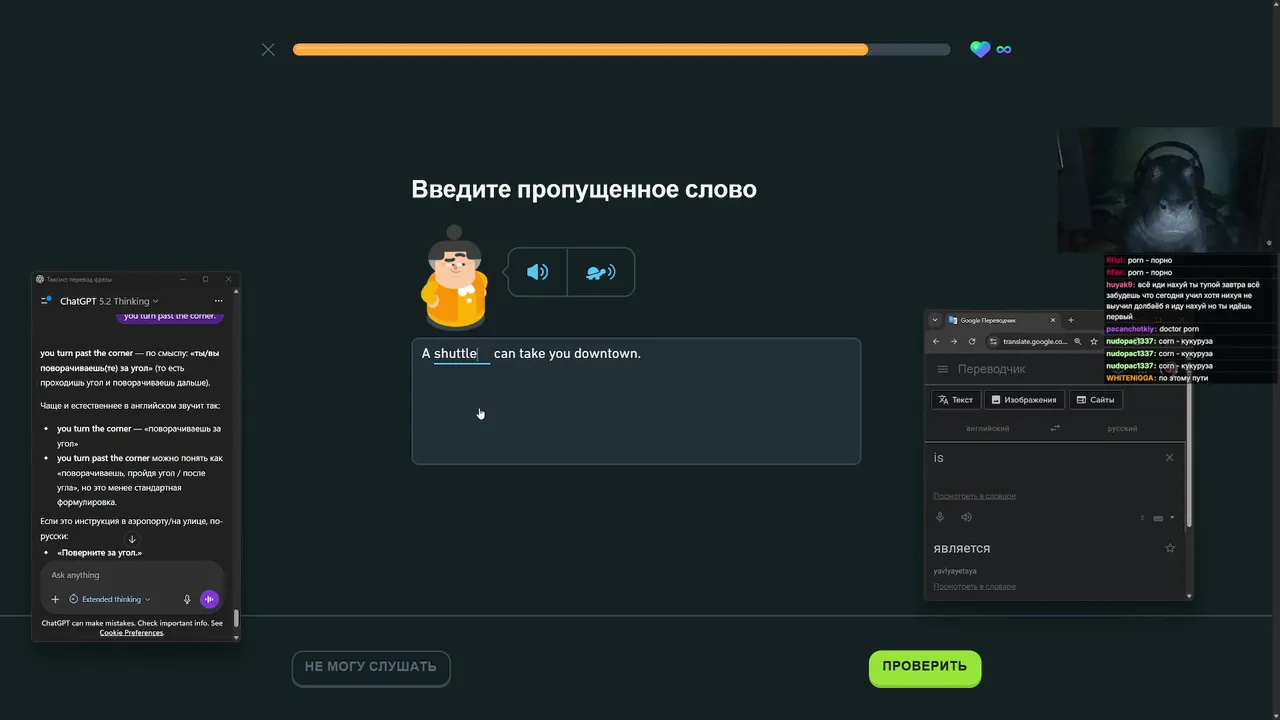Click the lesson progress bar
The width and height of the screenshot is (1280, 720).
[x=621, y=50]
